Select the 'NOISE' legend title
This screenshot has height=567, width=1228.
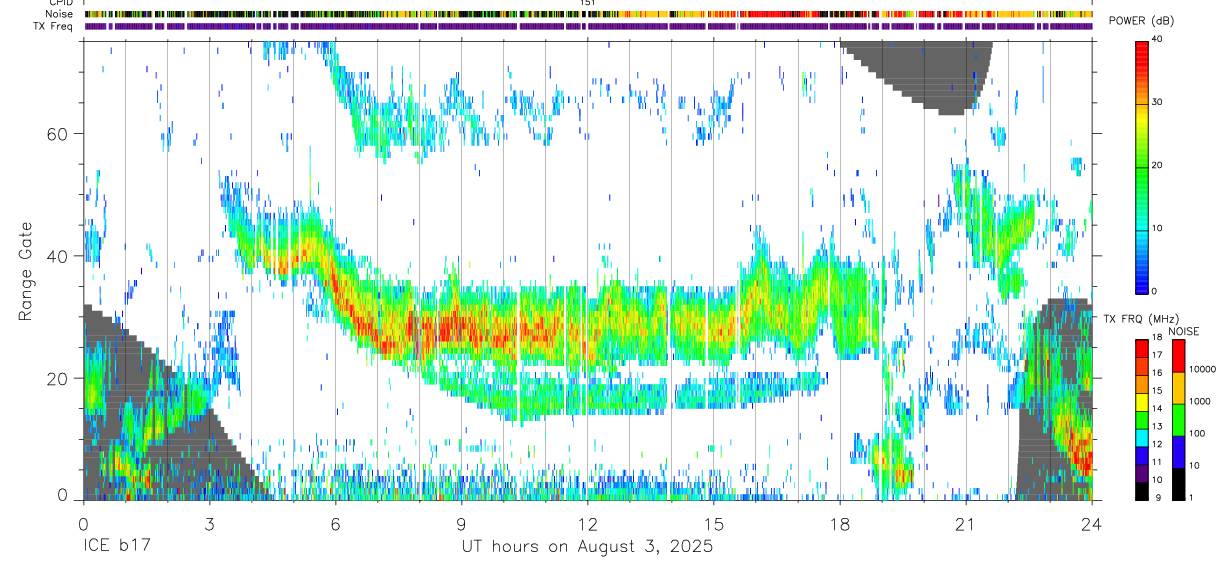[1184, 331]
